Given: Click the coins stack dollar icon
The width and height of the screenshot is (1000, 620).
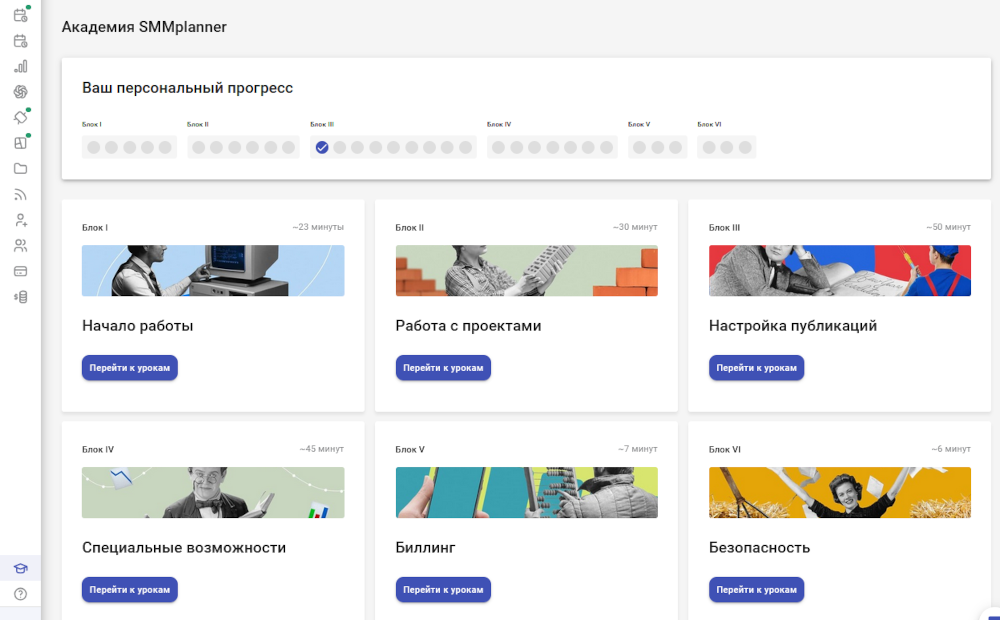Looking at the screenshot, I should (20, 297).
